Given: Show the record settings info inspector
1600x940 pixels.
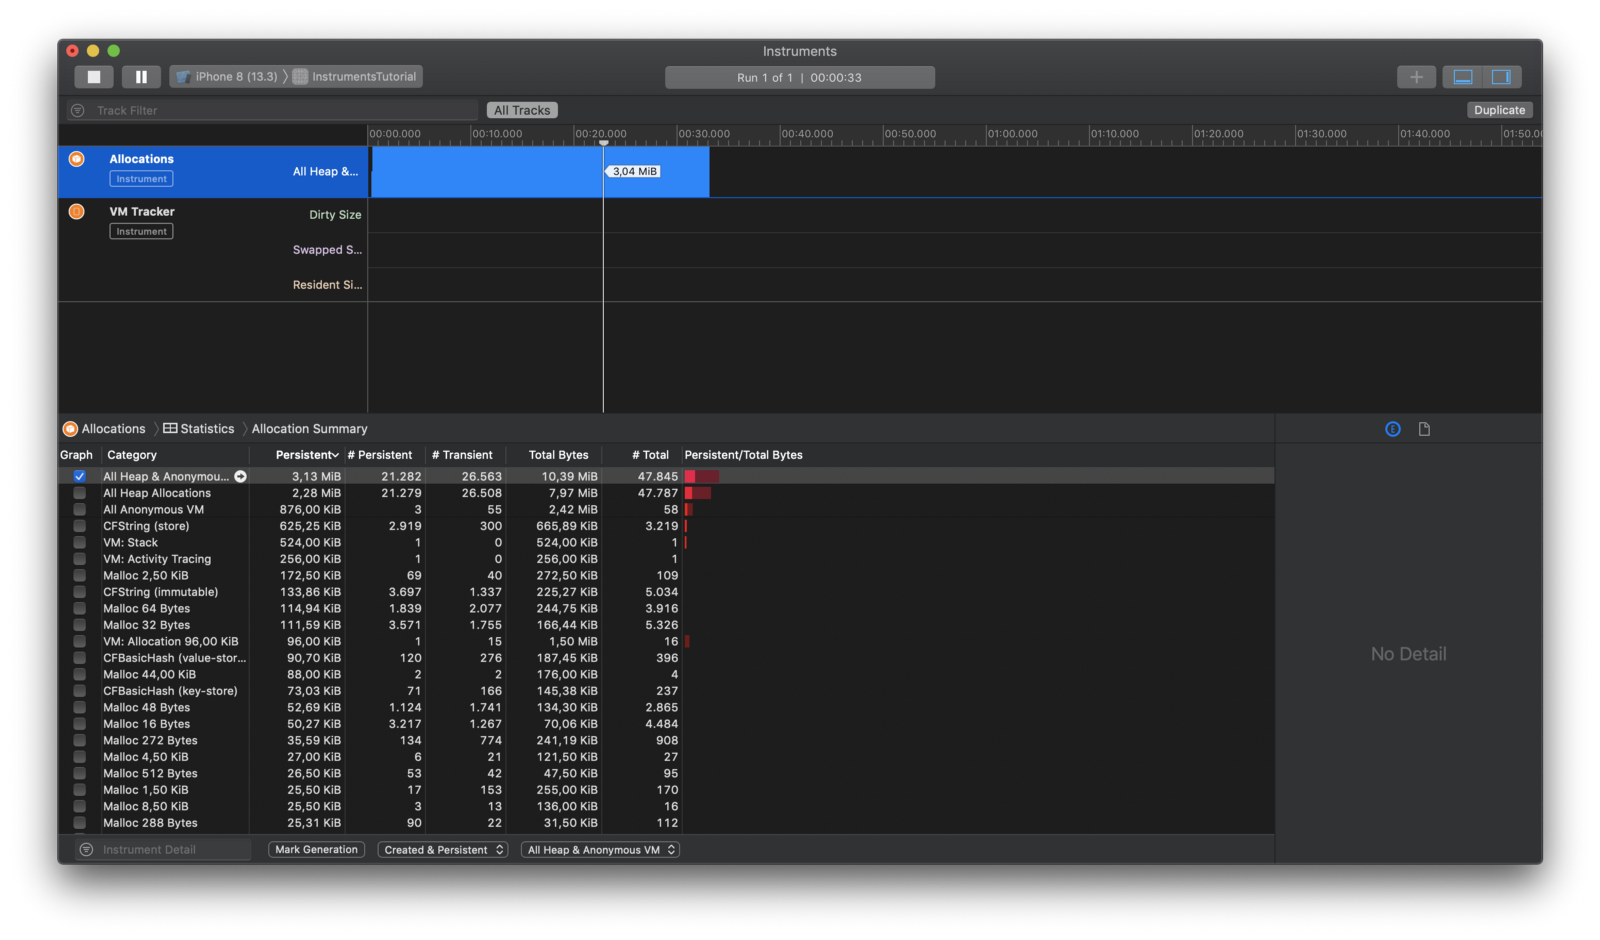Looking at the screenshot, I should point(1393,429).
